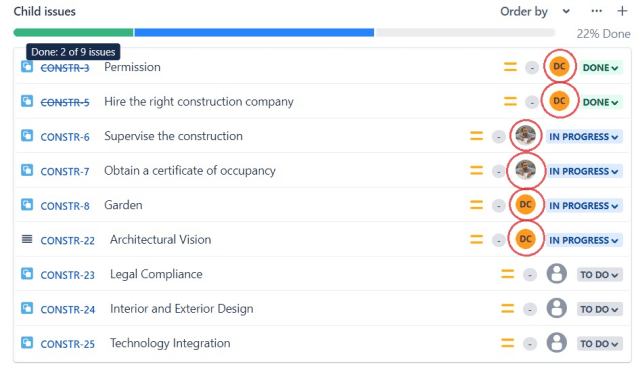Click the unassigned avatar on Technology Integration row

coord(557,342)
